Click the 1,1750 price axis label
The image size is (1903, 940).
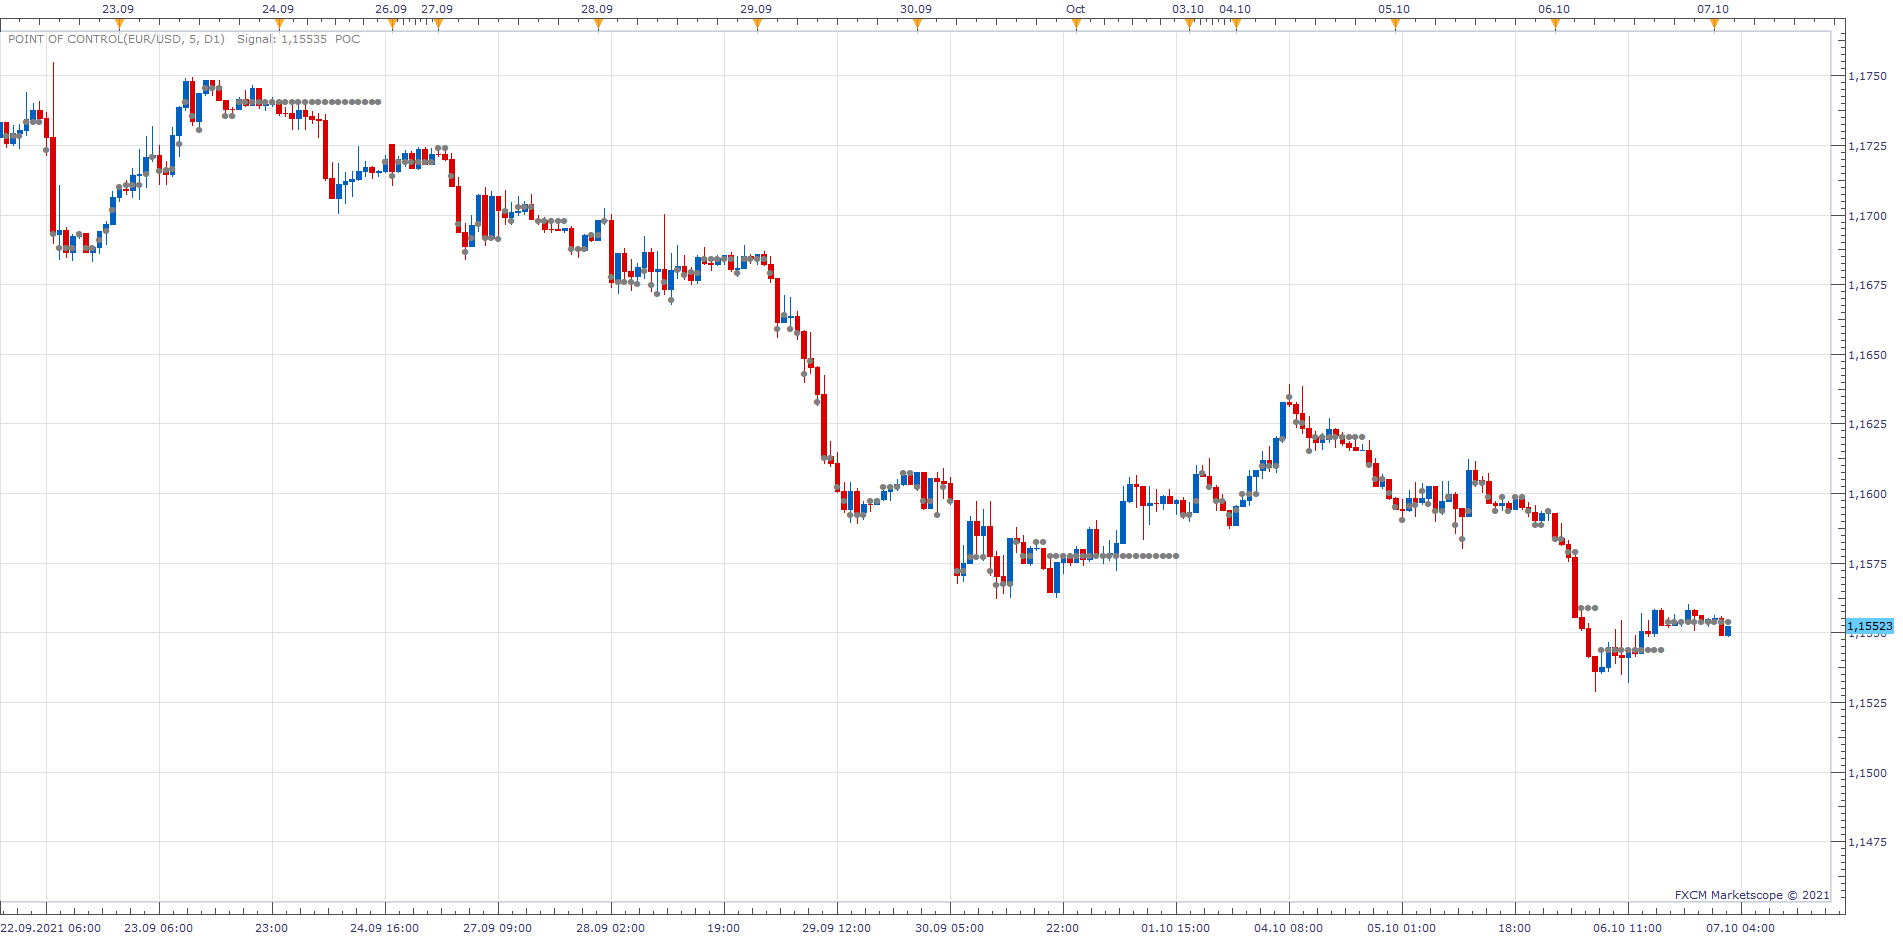(x=1868, y=76)
